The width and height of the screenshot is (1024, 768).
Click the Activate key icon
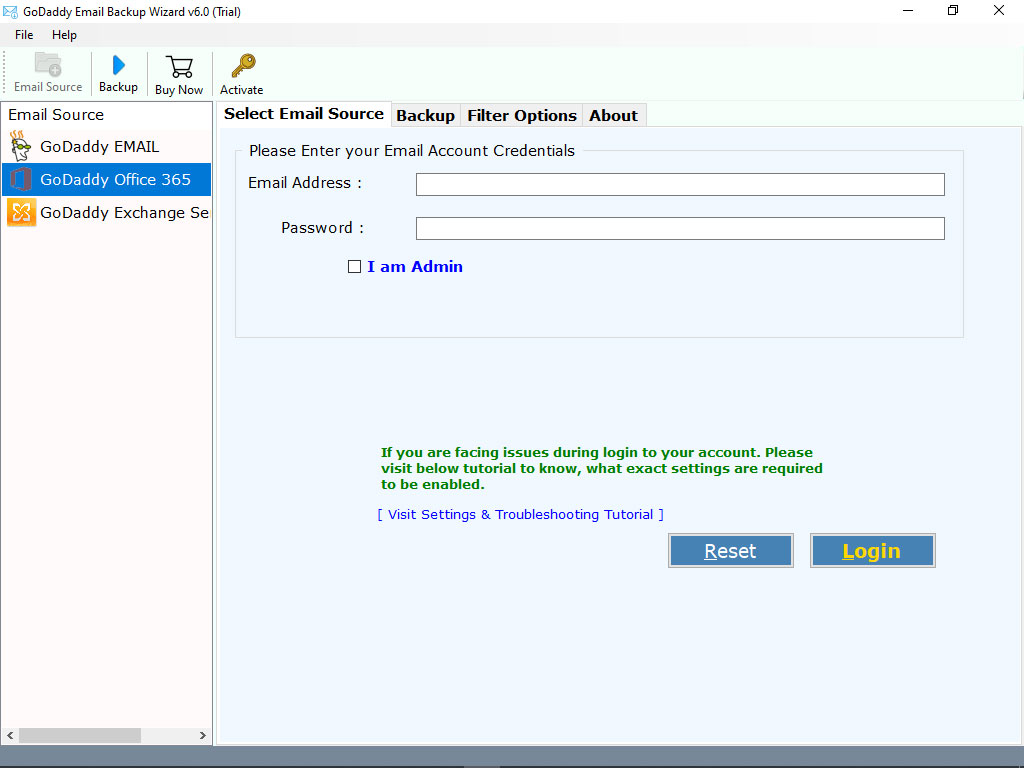[x=243, y=66]
